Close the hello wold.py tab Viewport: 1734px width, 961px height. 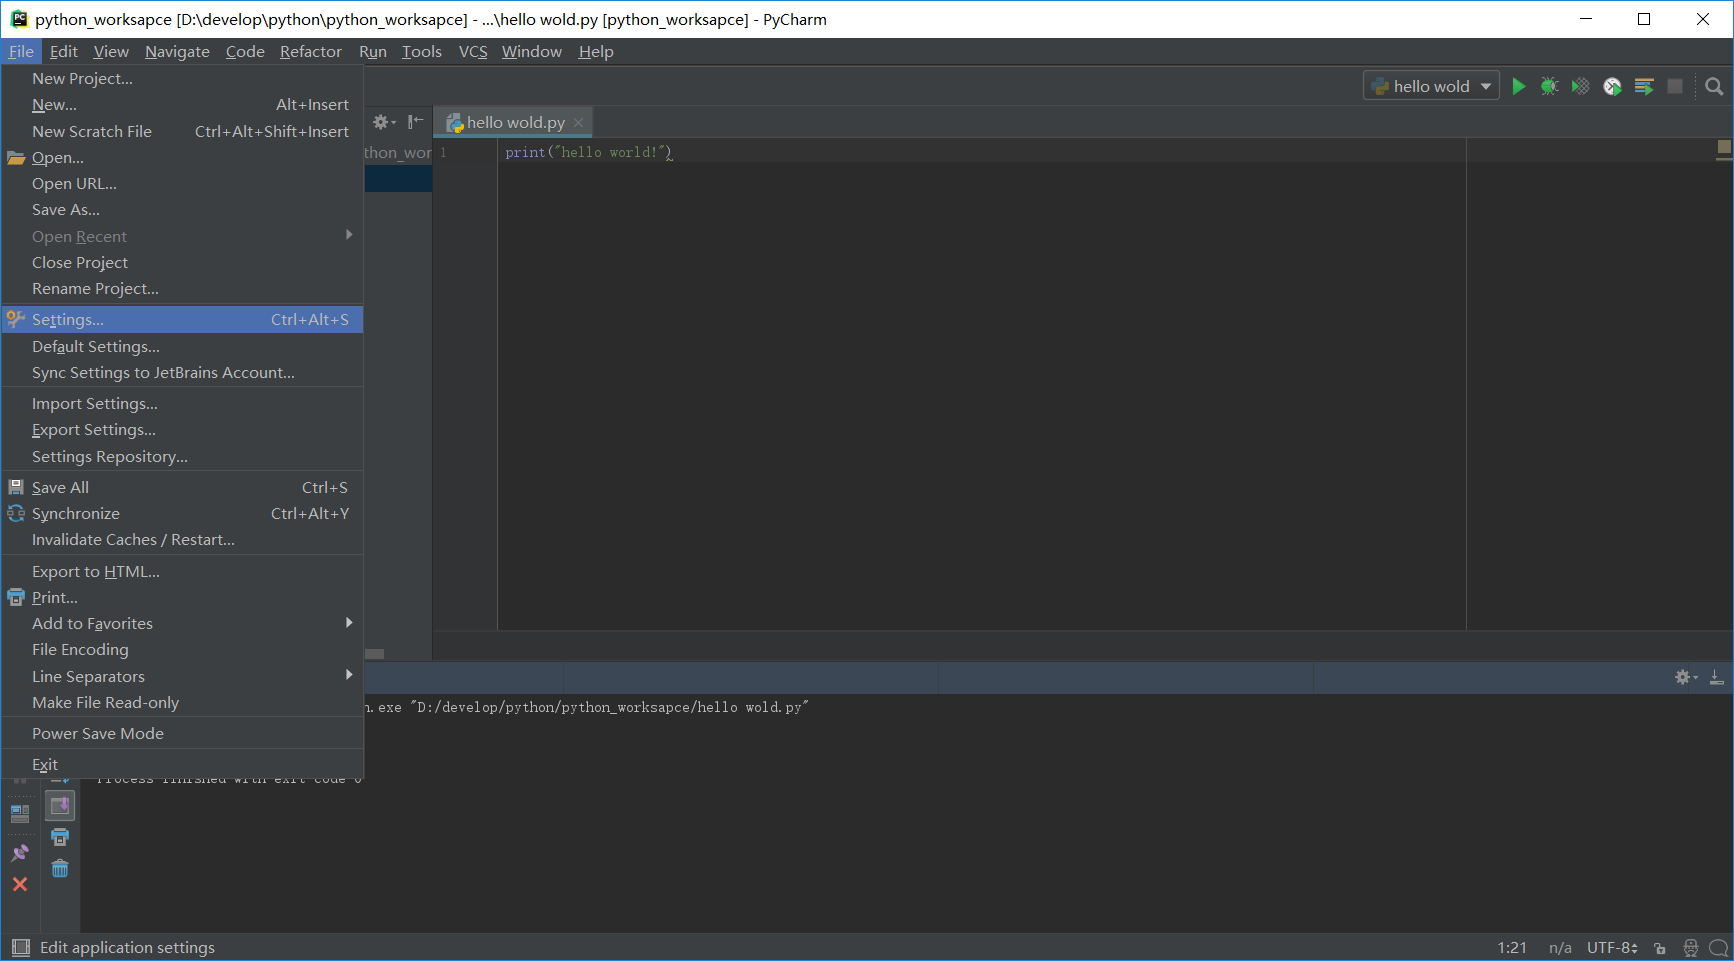click(578, 122)
